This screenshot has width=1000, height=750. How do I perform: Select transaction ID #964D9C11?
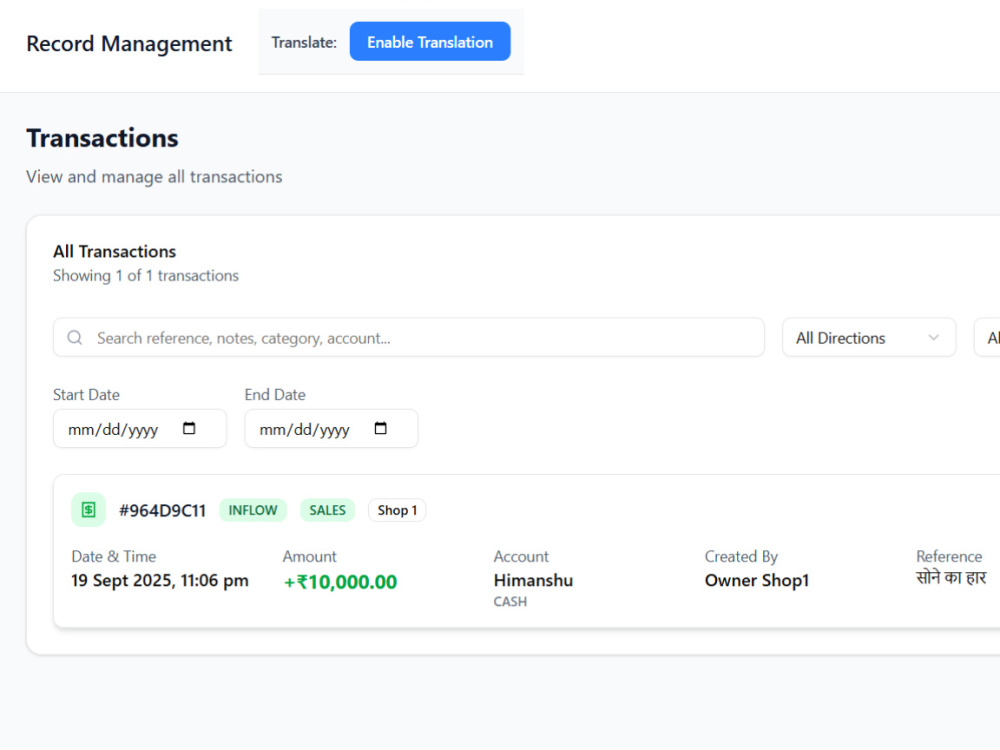(163, 510)
